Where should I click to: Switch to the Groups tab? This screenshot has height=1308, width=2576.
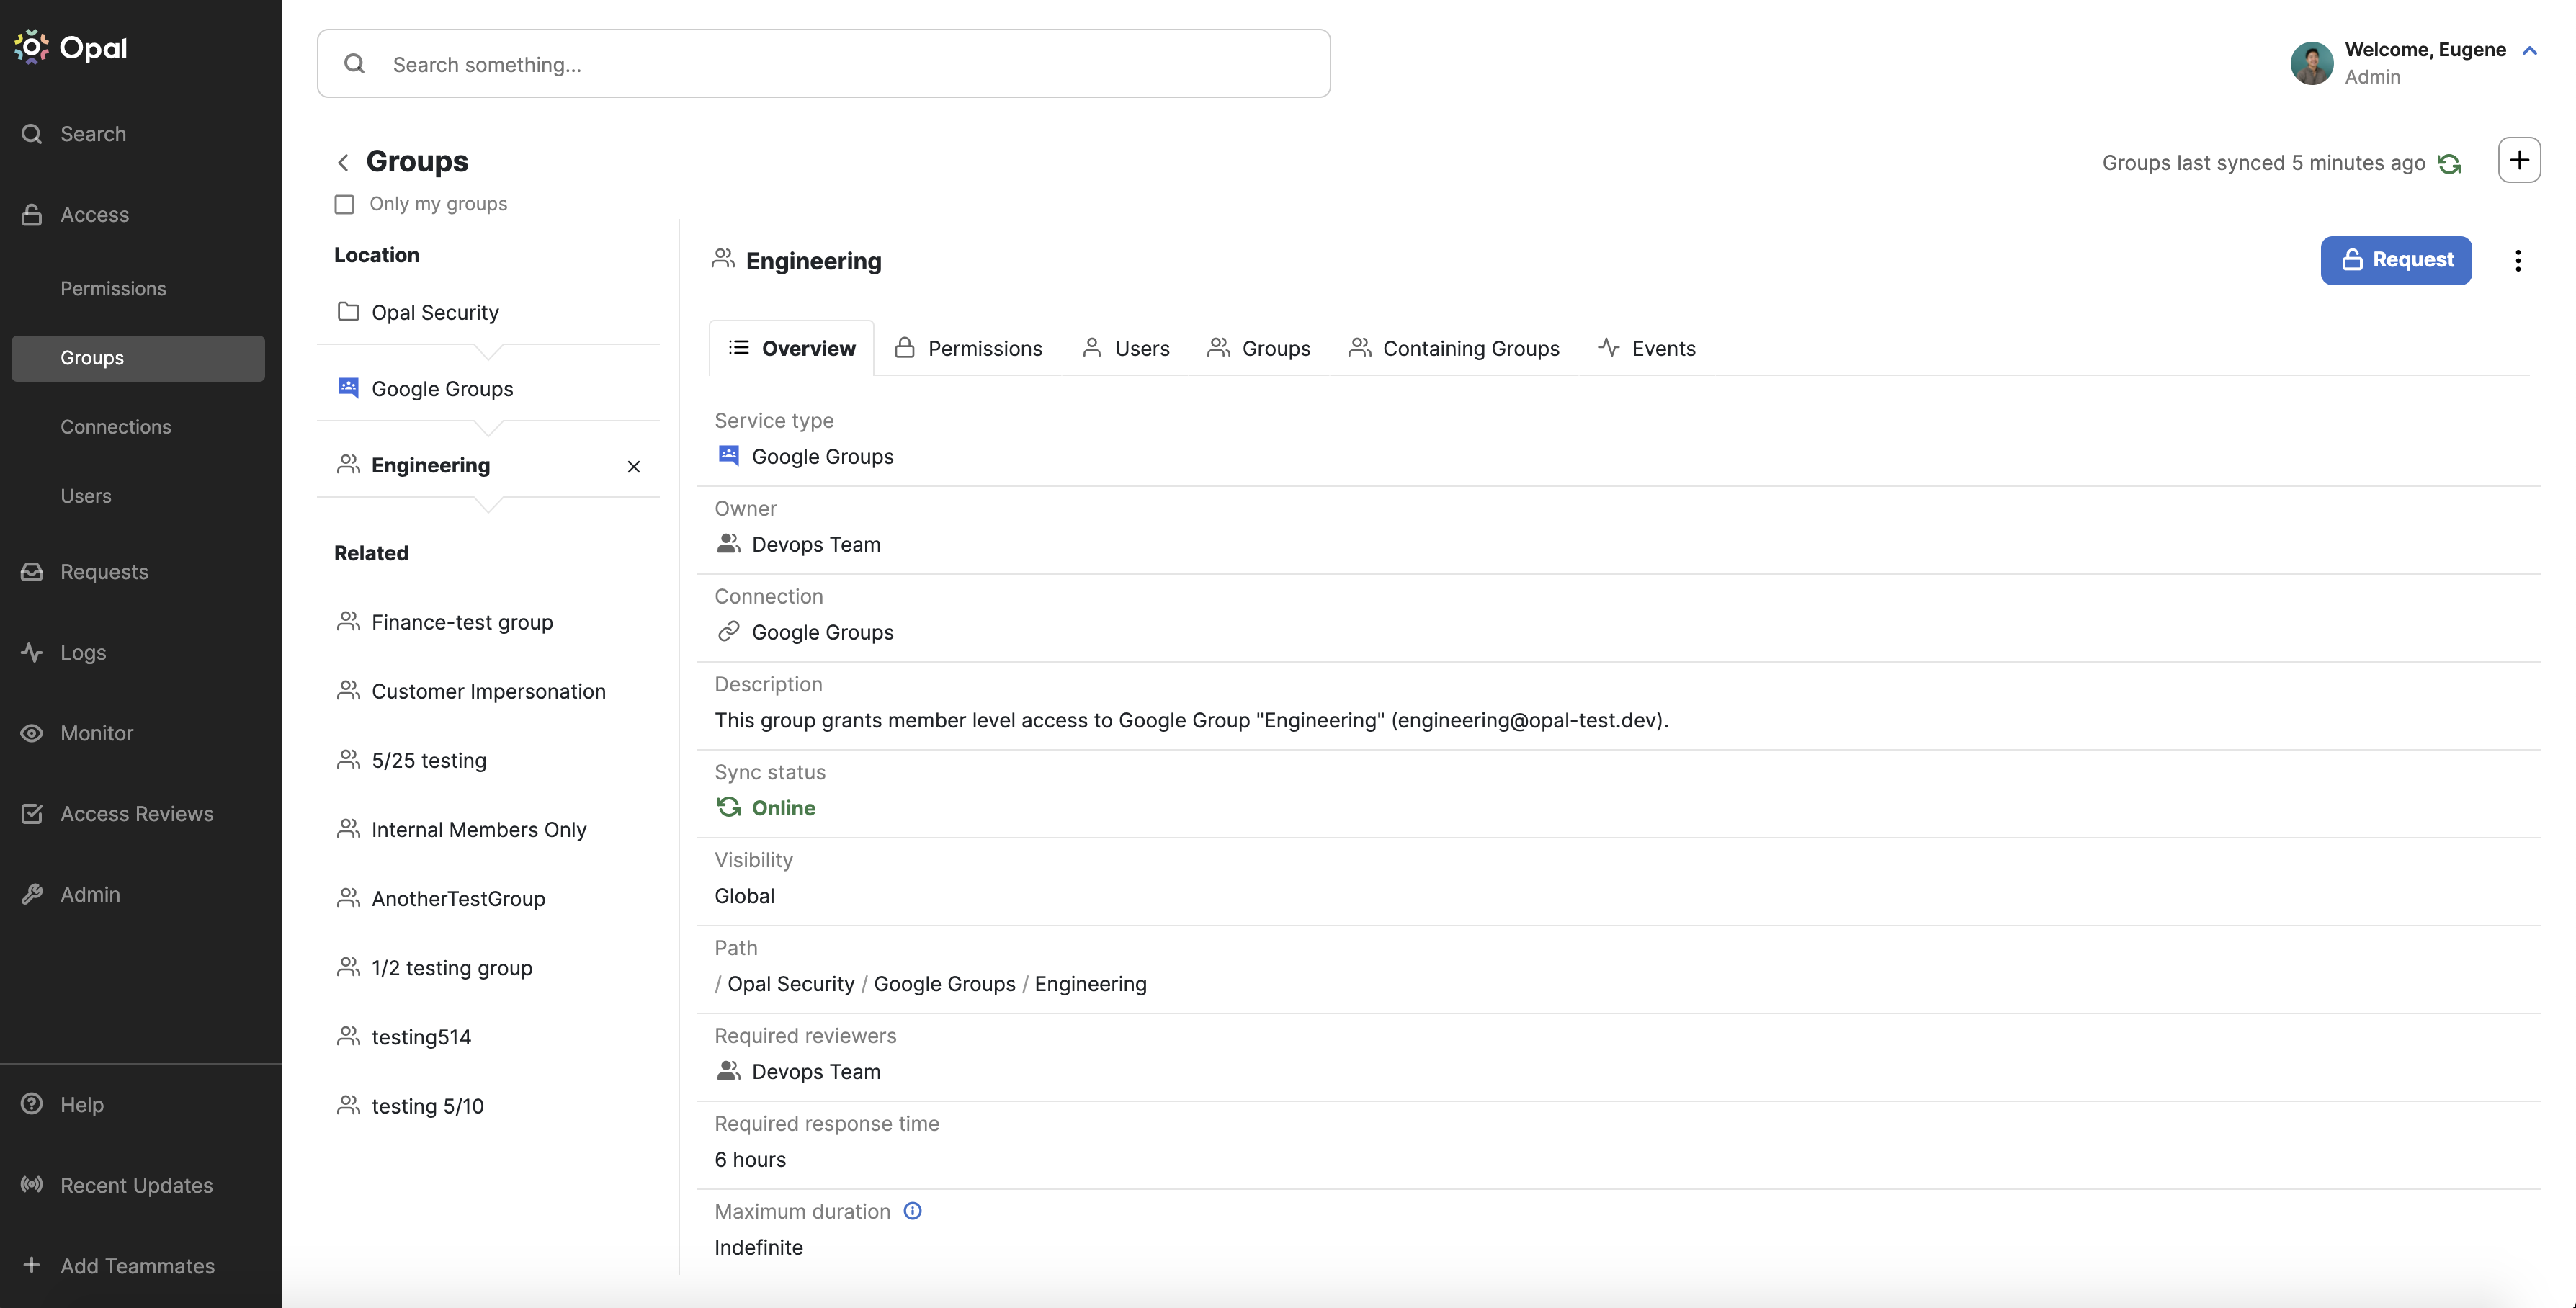[1259, 348]
